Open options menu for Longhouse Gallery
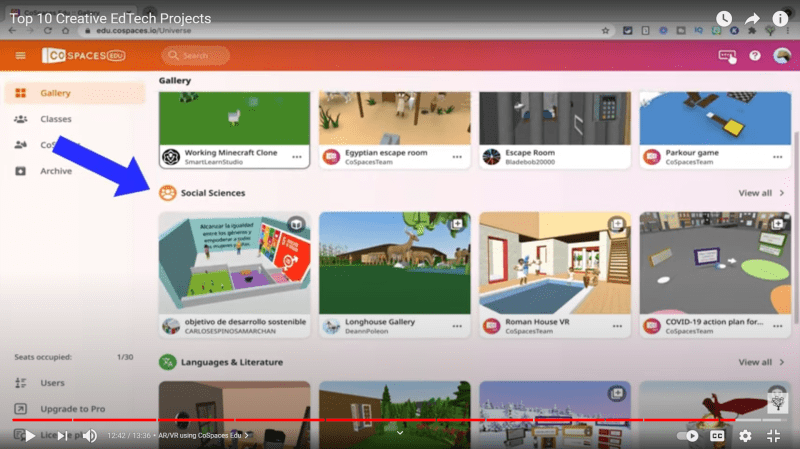Viewport: 800px width, 449px height. (457, 326)
